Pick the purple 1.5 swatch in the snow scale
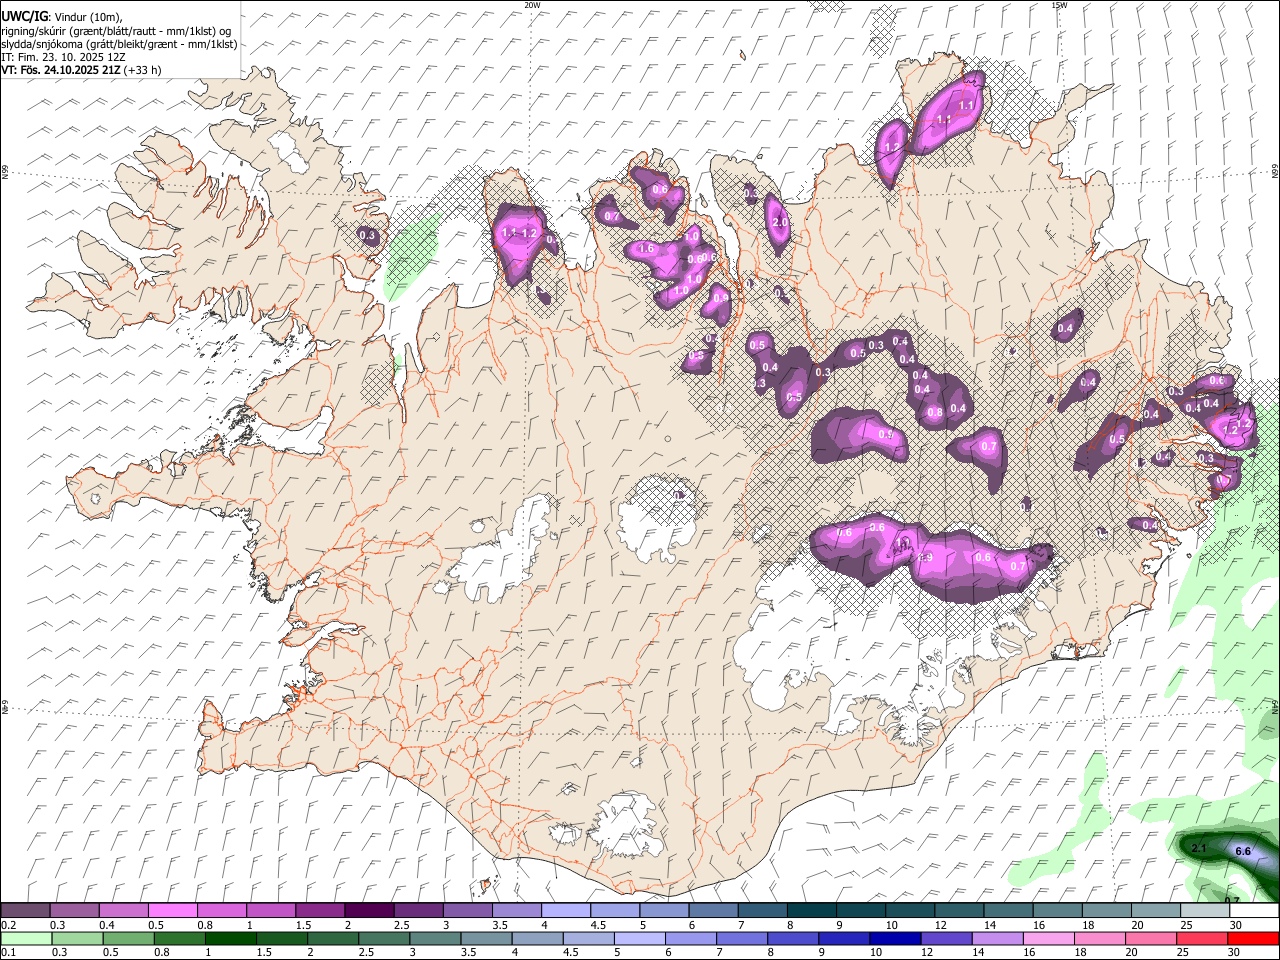This screenshot has height=960, width=1280. (x=319, y=910)
